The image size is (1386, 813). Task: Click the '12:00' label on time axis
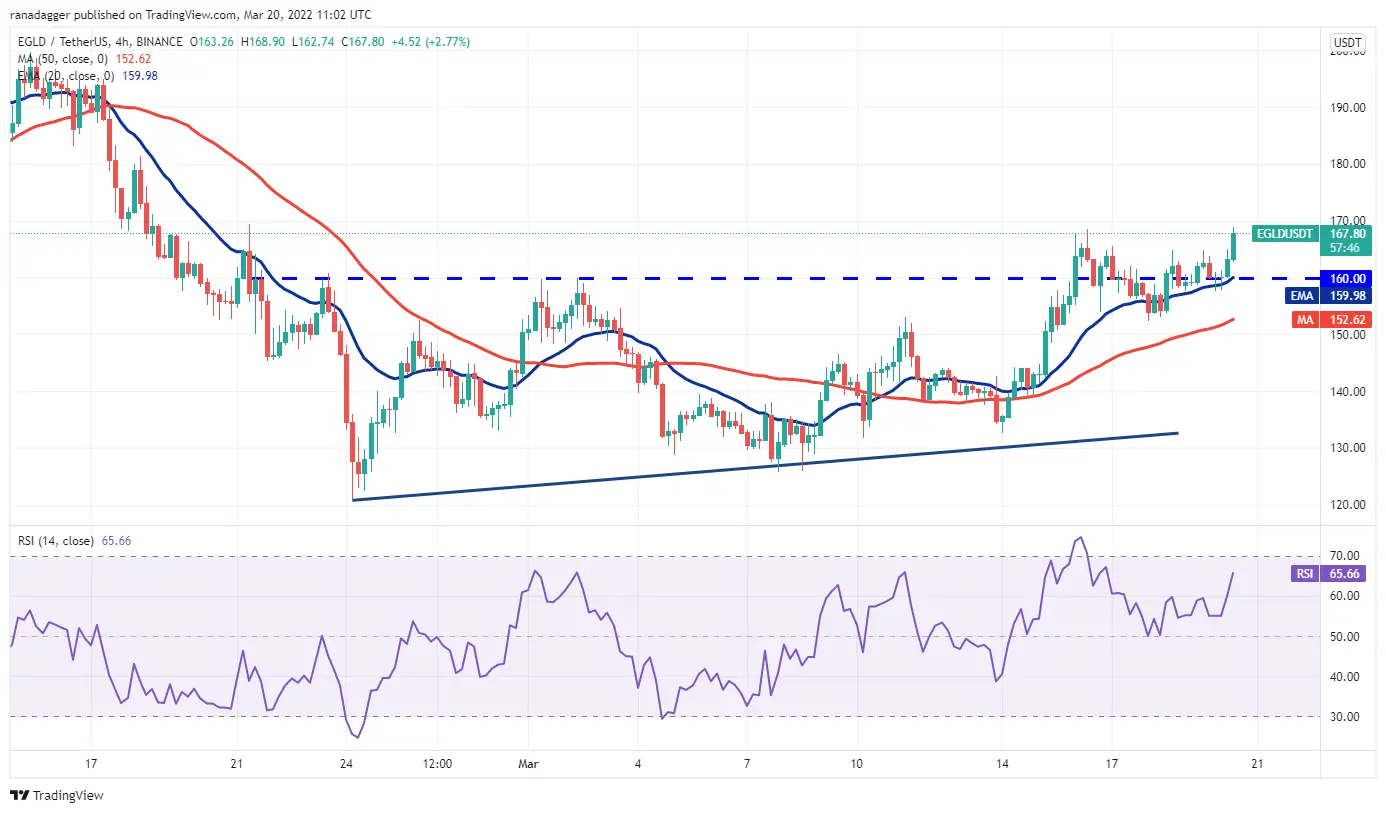pos(437,763)
